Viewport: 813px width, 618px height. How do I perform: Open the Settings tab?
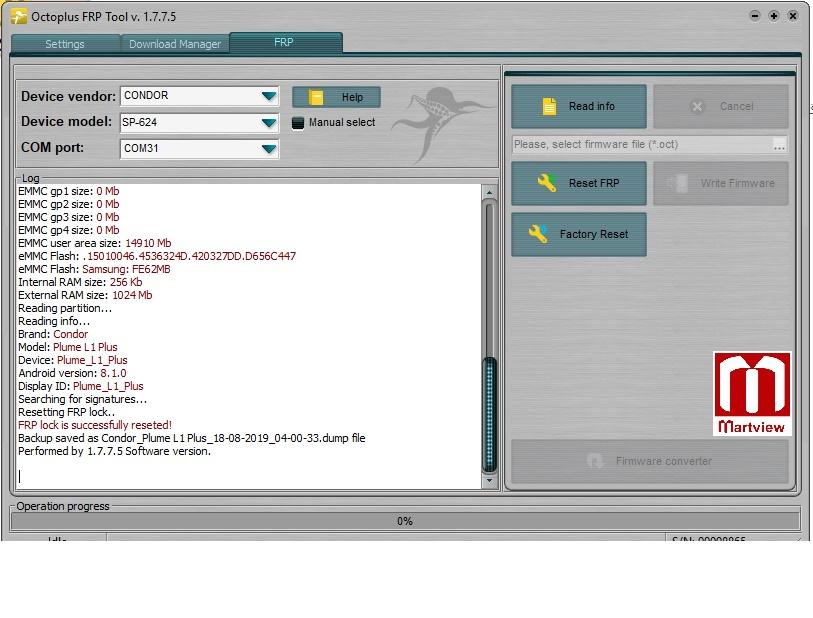65,44
